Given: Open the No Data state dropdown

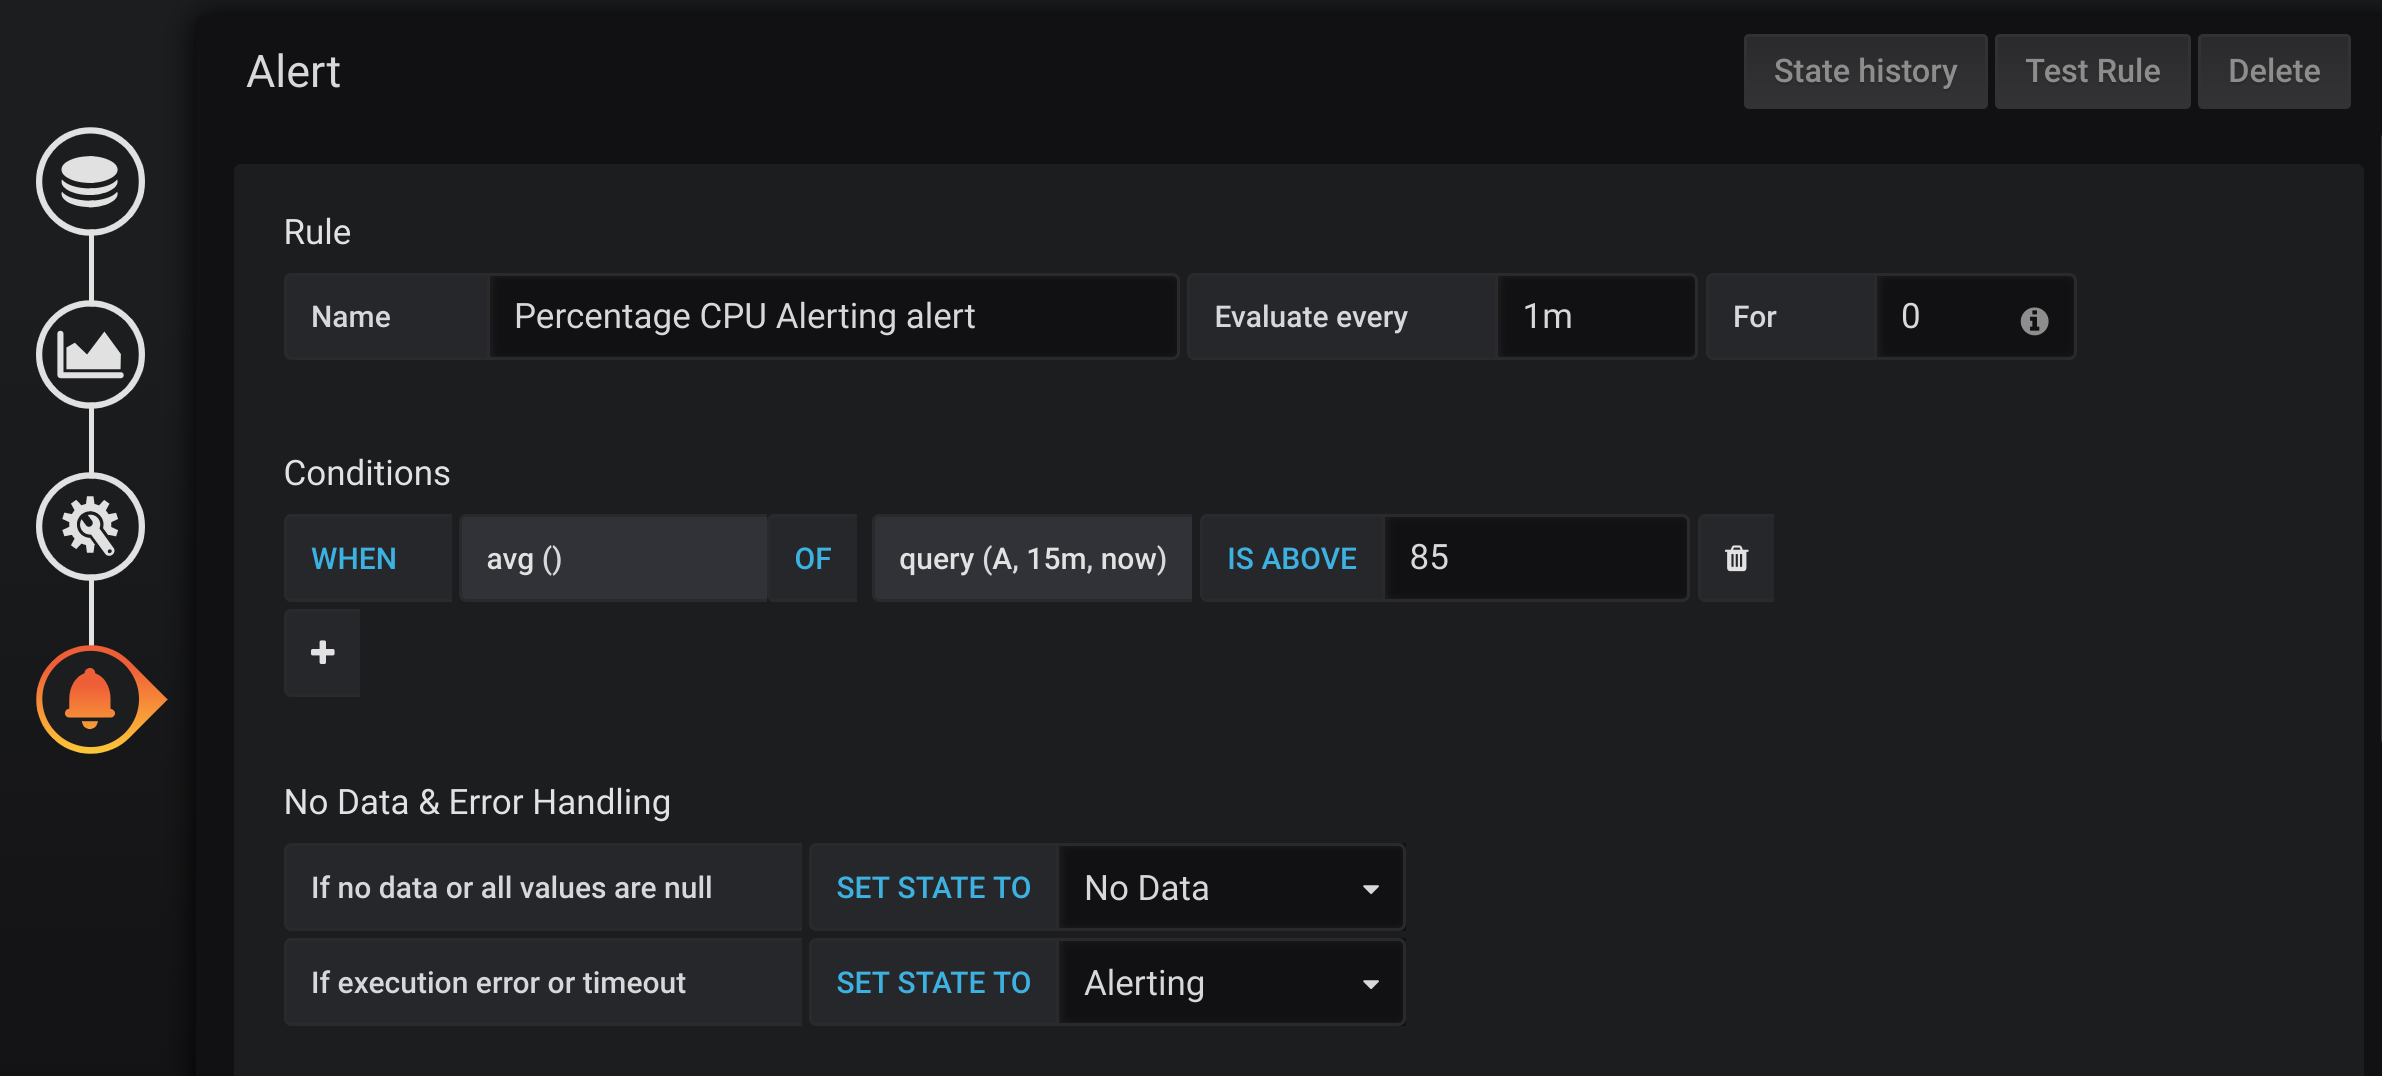Looking at the screenshot, I should coord(1230,887).
